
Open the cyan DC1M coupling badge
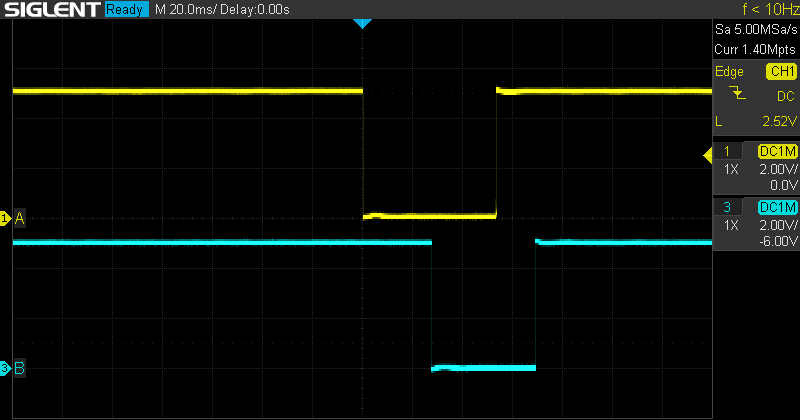coord(776,206)
